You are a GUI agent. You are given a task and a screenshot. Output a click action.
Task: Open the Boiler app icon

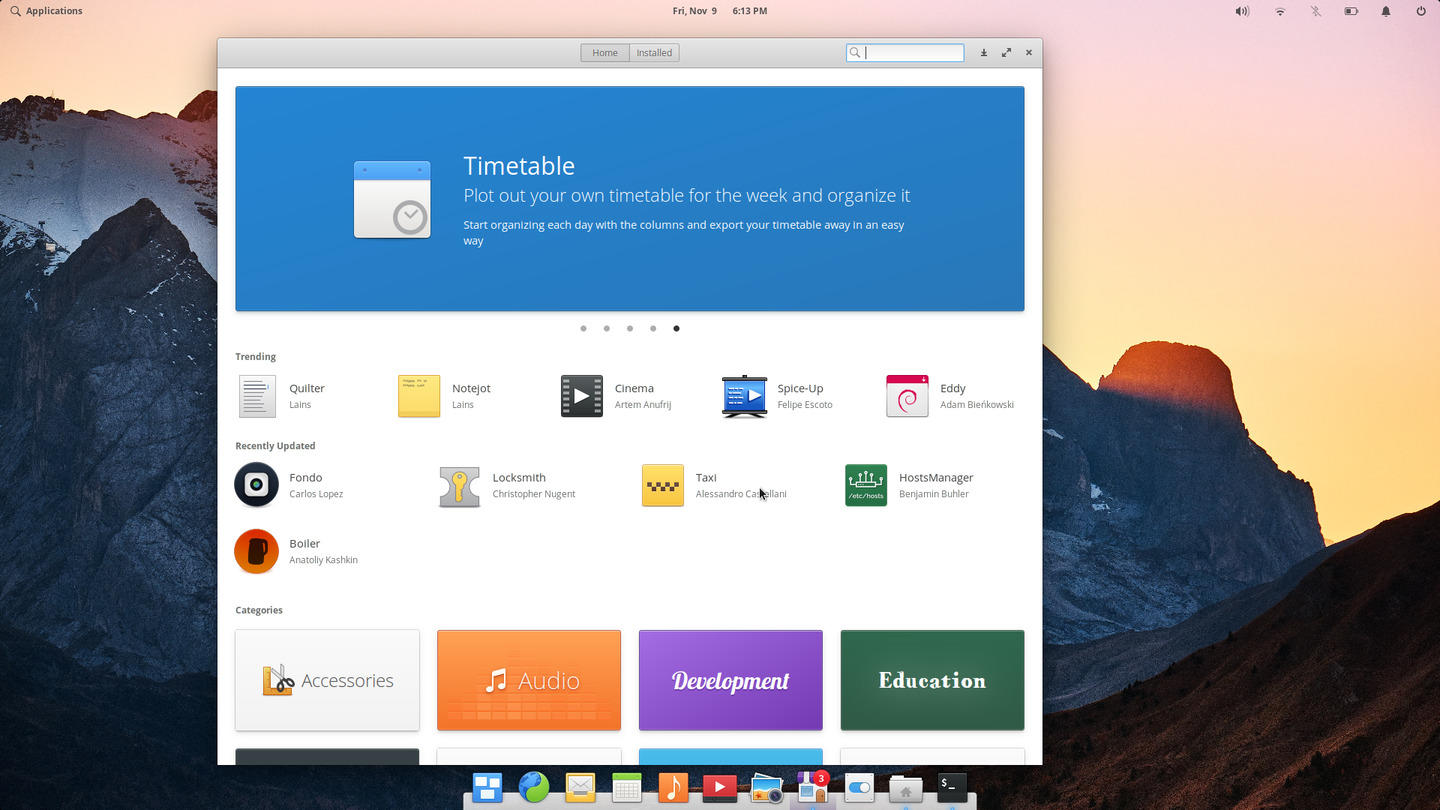(x=257, y=551)
